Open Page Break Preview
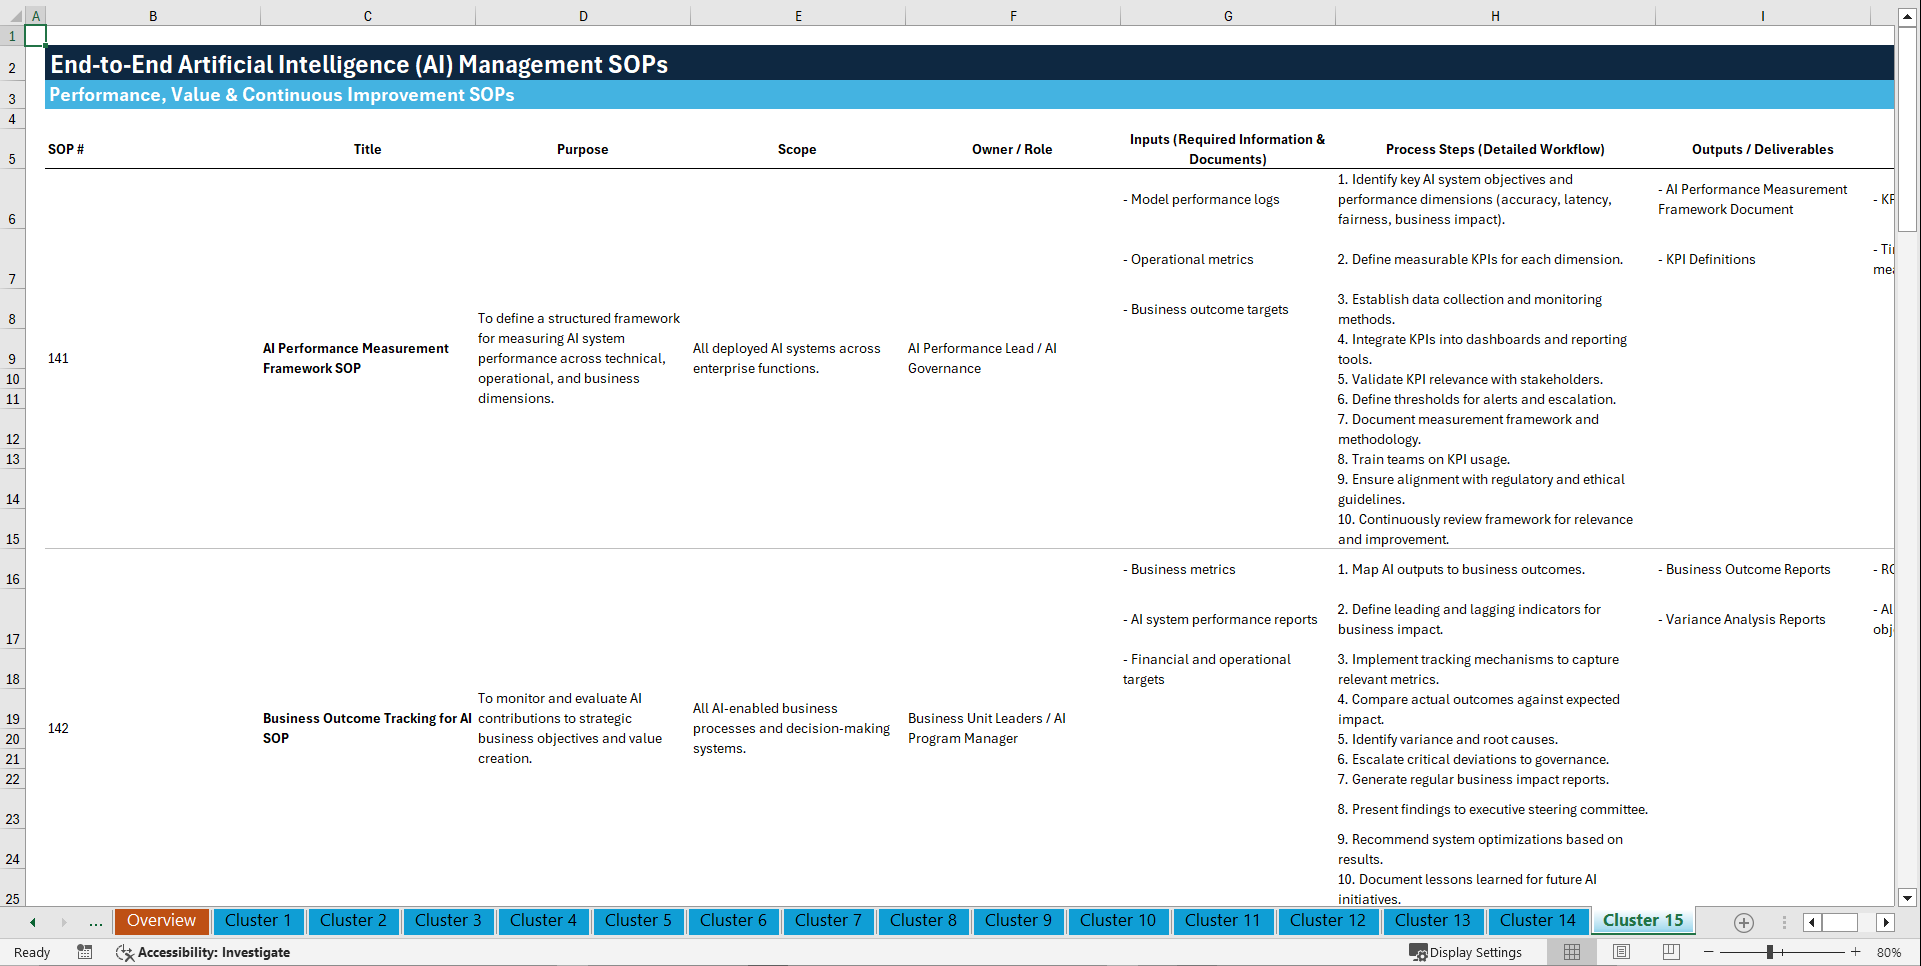The image size is (1921, 966). 1671,952
